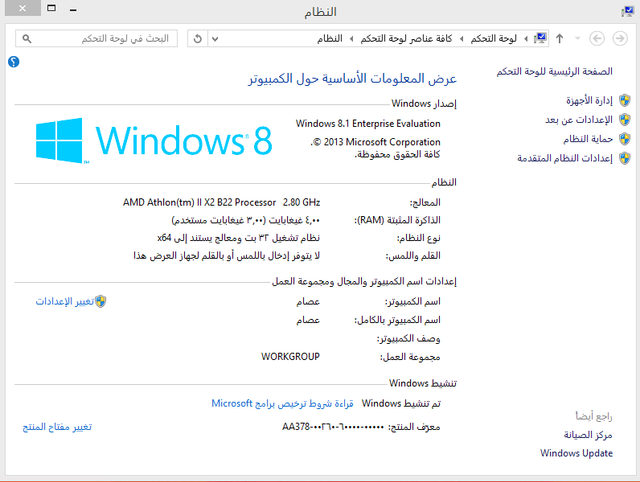Click shield icon beside تغيير الإعدادات
640x482 pixels.
[x=100, y=301]
